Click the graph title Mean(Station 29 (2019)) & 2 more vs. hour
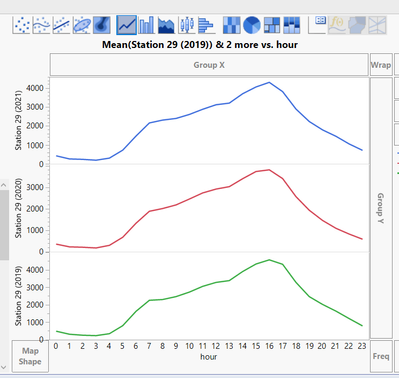 (200, 45)
